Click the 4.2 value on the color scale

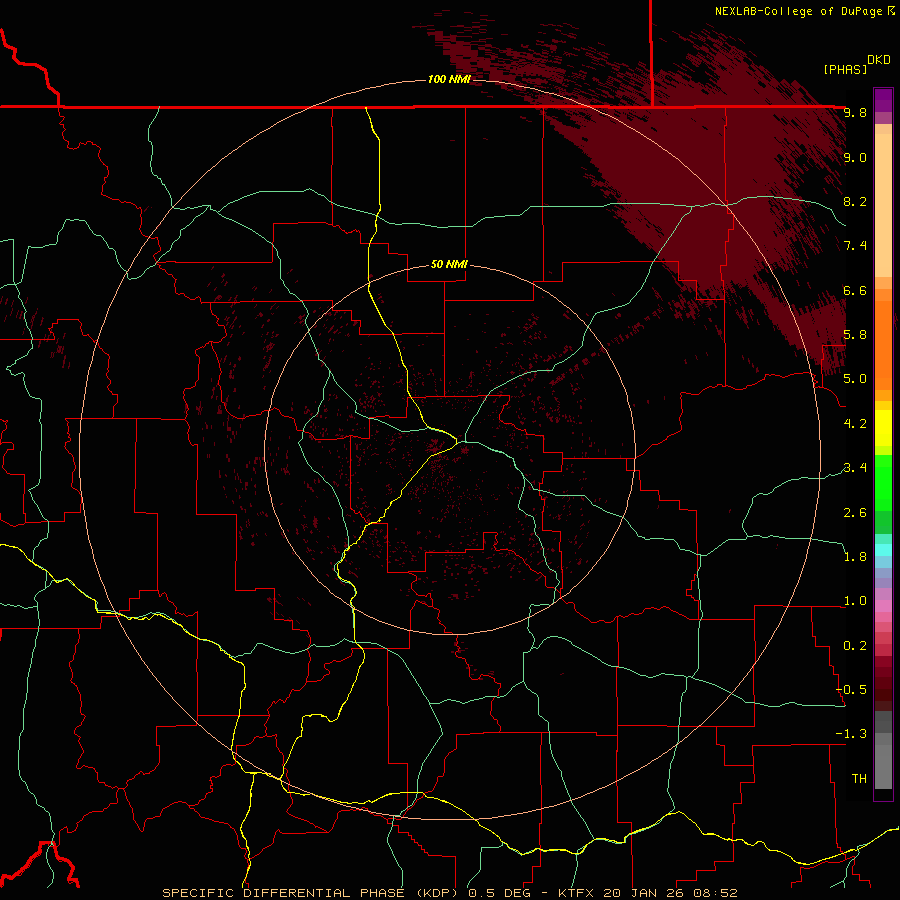click(x=855, y=424)
